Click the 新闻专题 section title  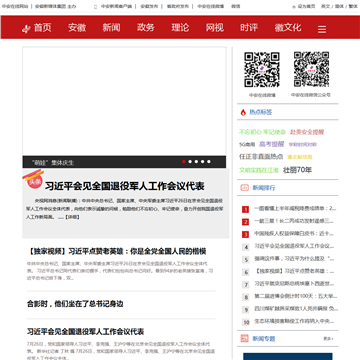coord(264,339)
